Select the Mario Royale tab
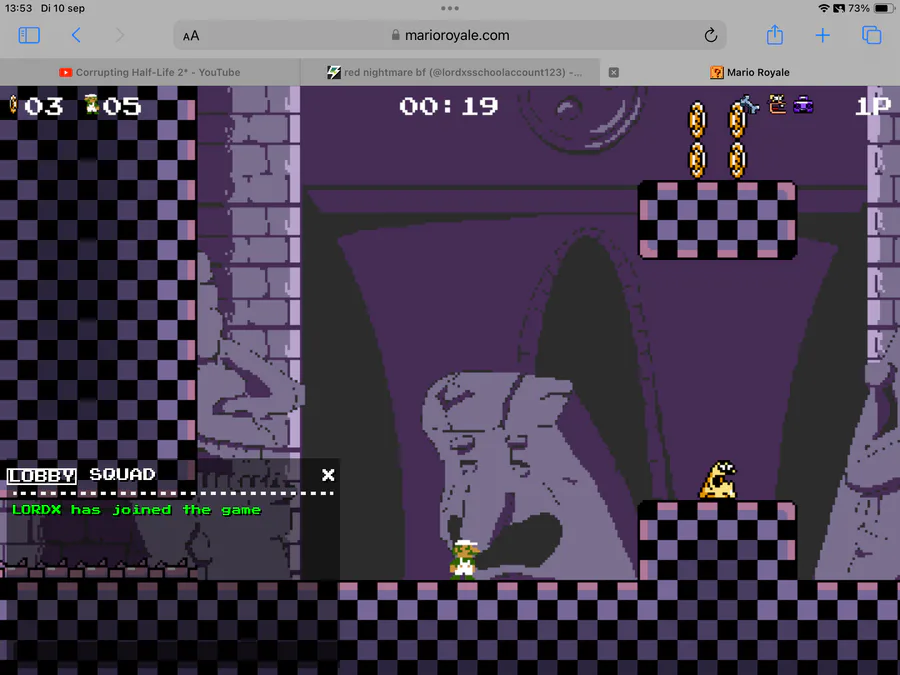Image resolution: width=900 pixels, height=675 pixels. (750, 72)
